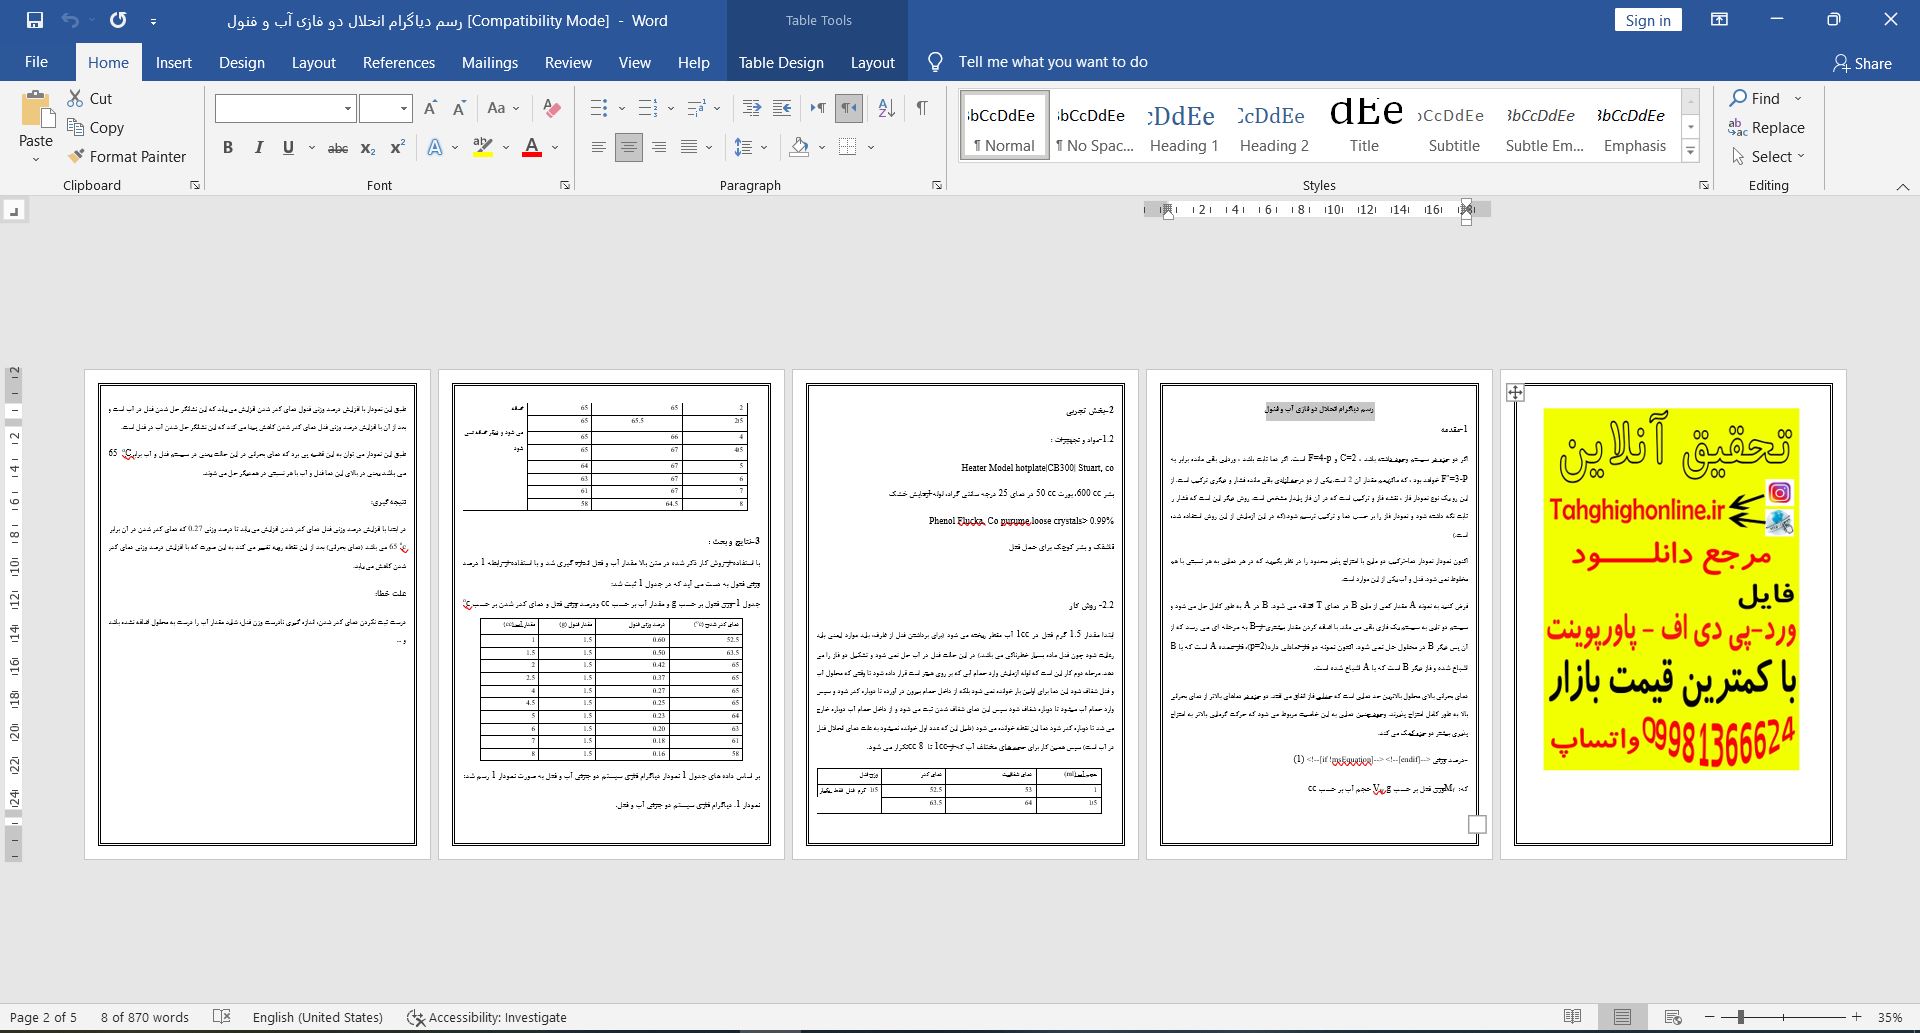1920x1033 pixels.
Task: Click Accessibility: Investigate in status bar
Action: coord(487,1017)
